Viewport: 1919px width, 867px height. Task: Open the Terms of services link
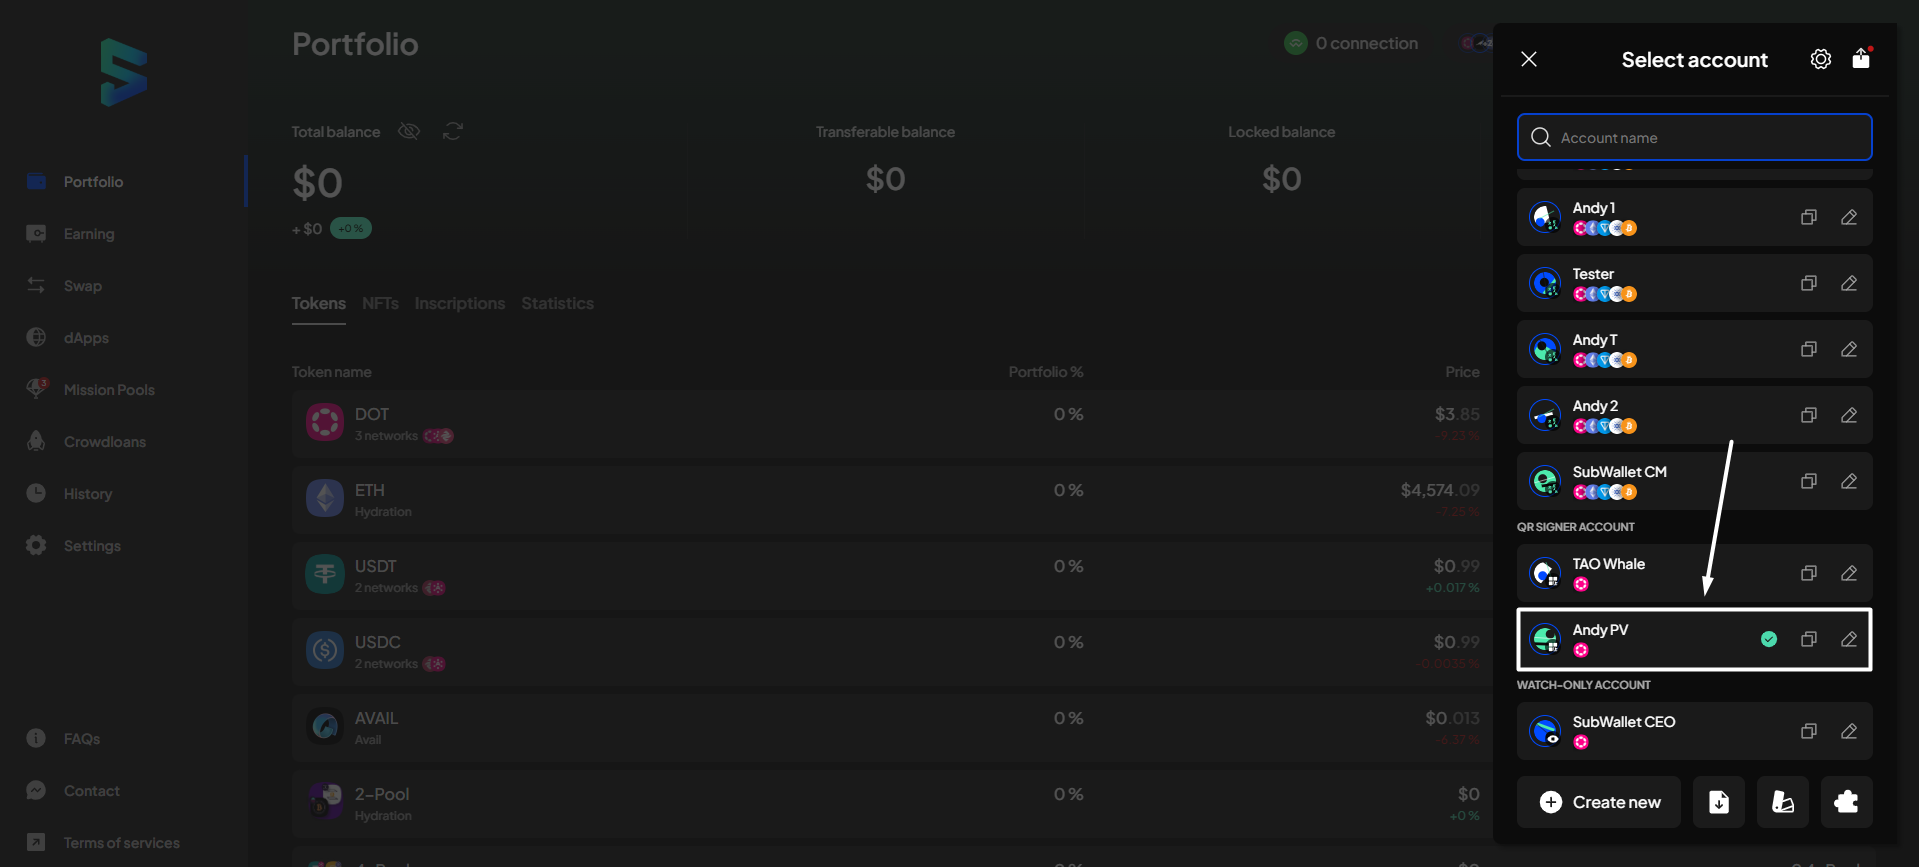pyautogui.click(x=121, y=843)
